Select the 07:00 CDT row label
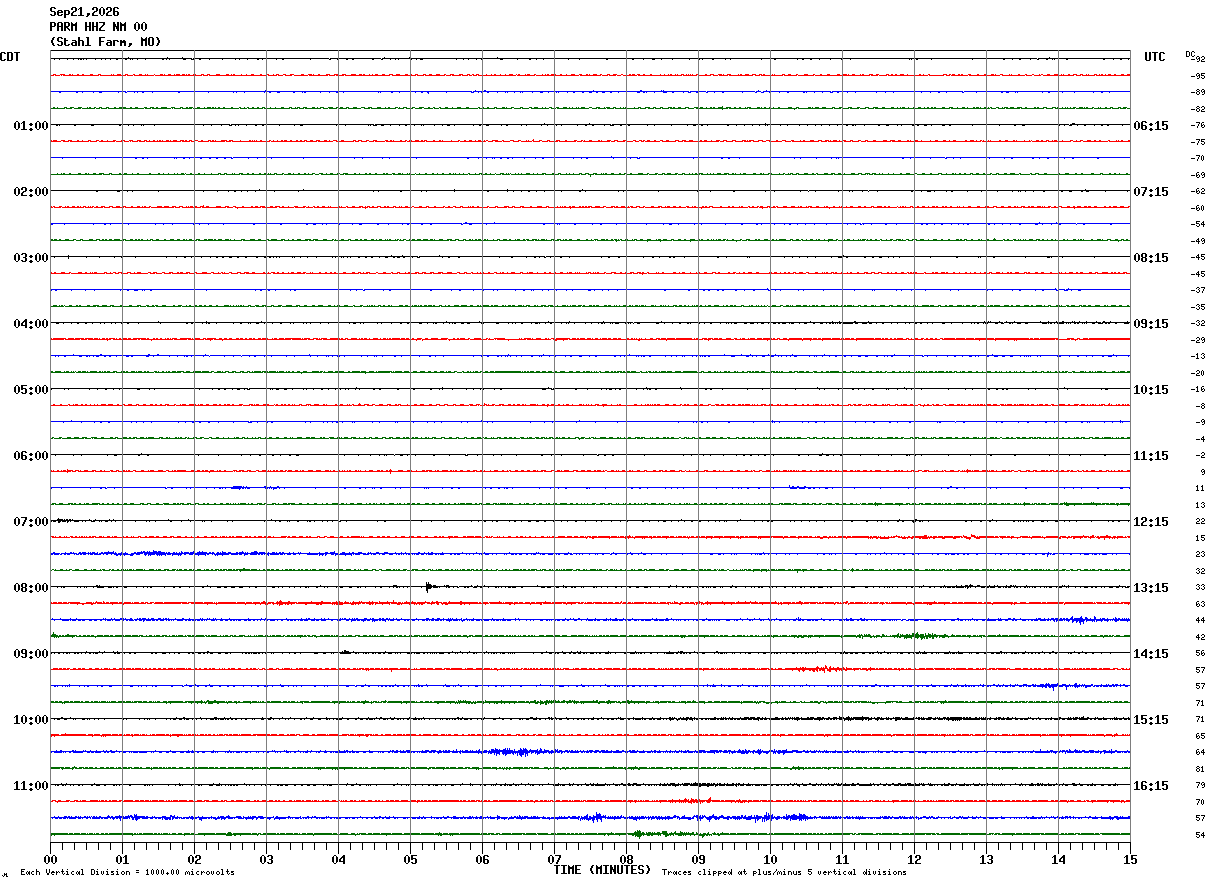 coord(30,522)
